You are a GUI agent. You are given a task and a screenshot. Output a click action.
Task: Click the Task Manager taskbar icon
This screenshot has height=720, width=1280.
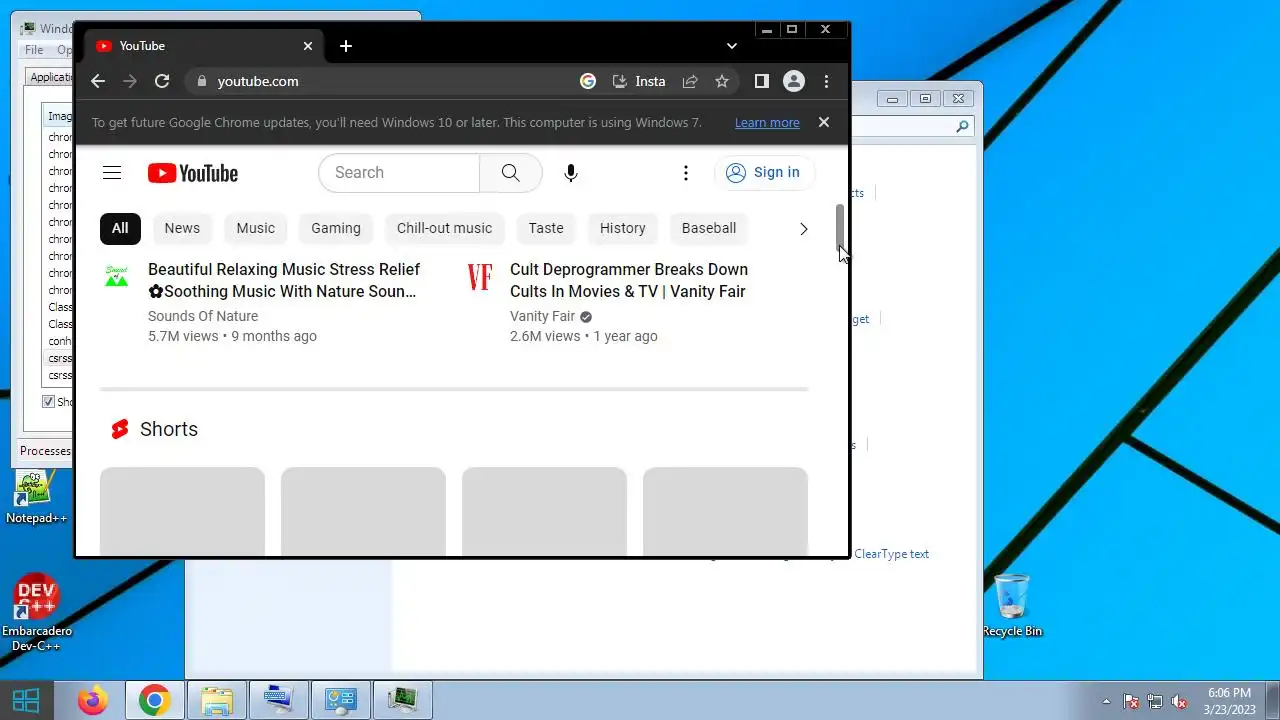coord(403,700)
